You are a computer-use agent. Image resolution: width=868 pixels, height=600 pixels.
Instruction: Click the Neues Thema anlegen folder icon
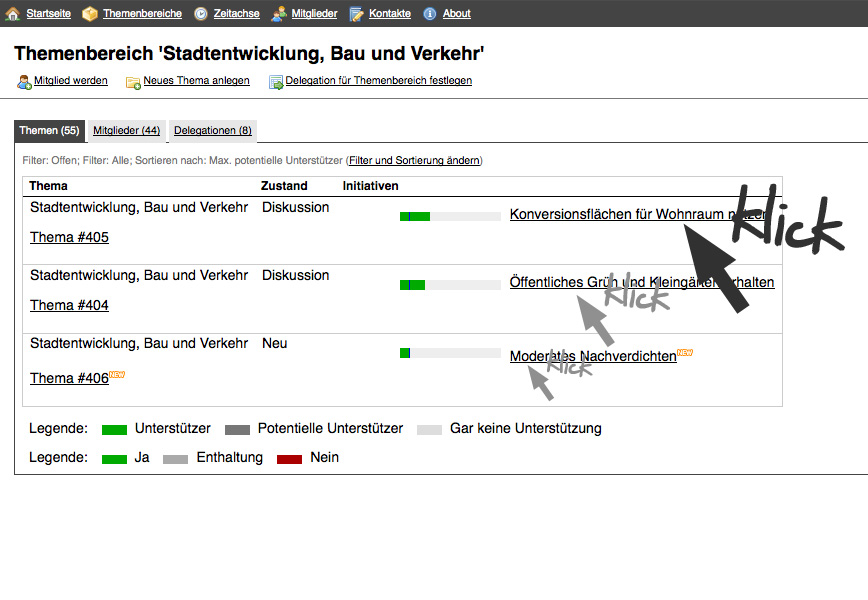pyautogui.click(x=133, y=81)
